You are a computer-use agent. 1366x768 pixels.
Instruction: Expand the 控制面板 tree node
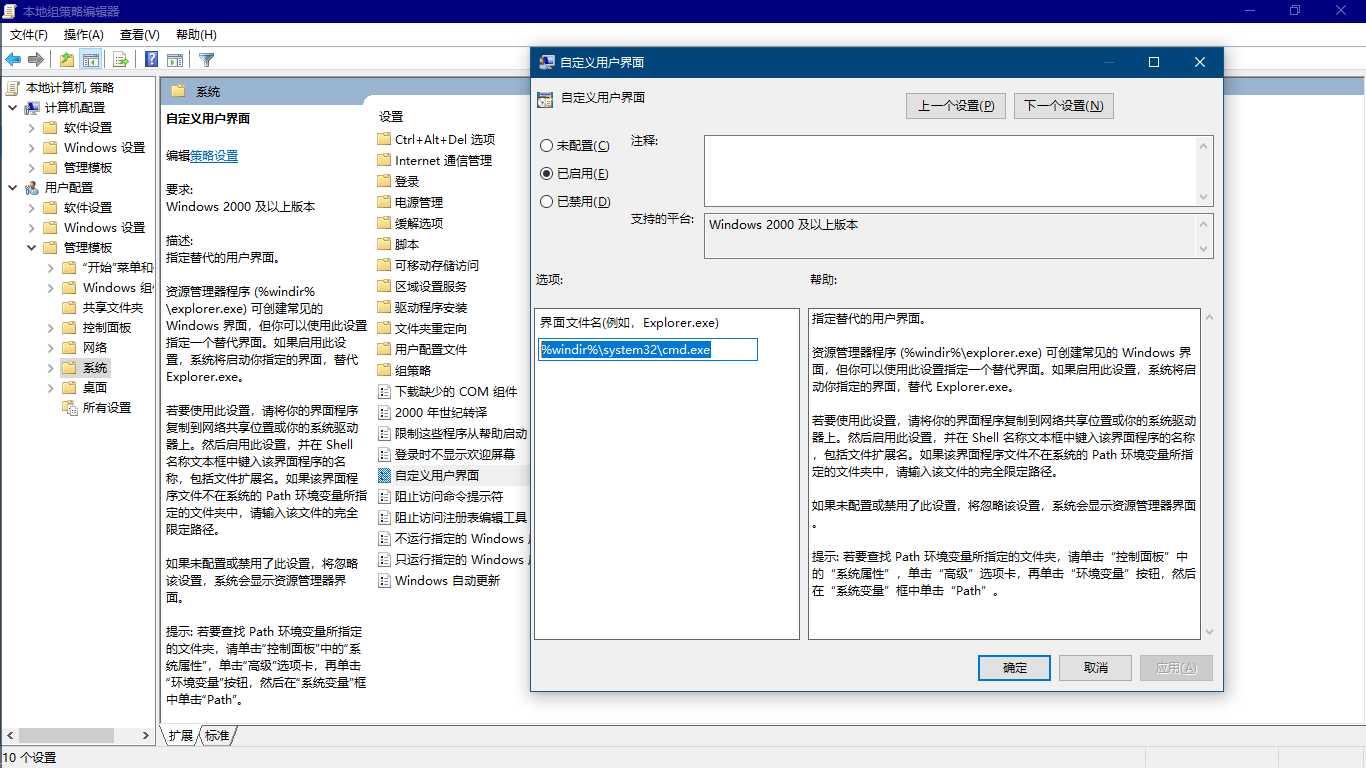point(50,328)
